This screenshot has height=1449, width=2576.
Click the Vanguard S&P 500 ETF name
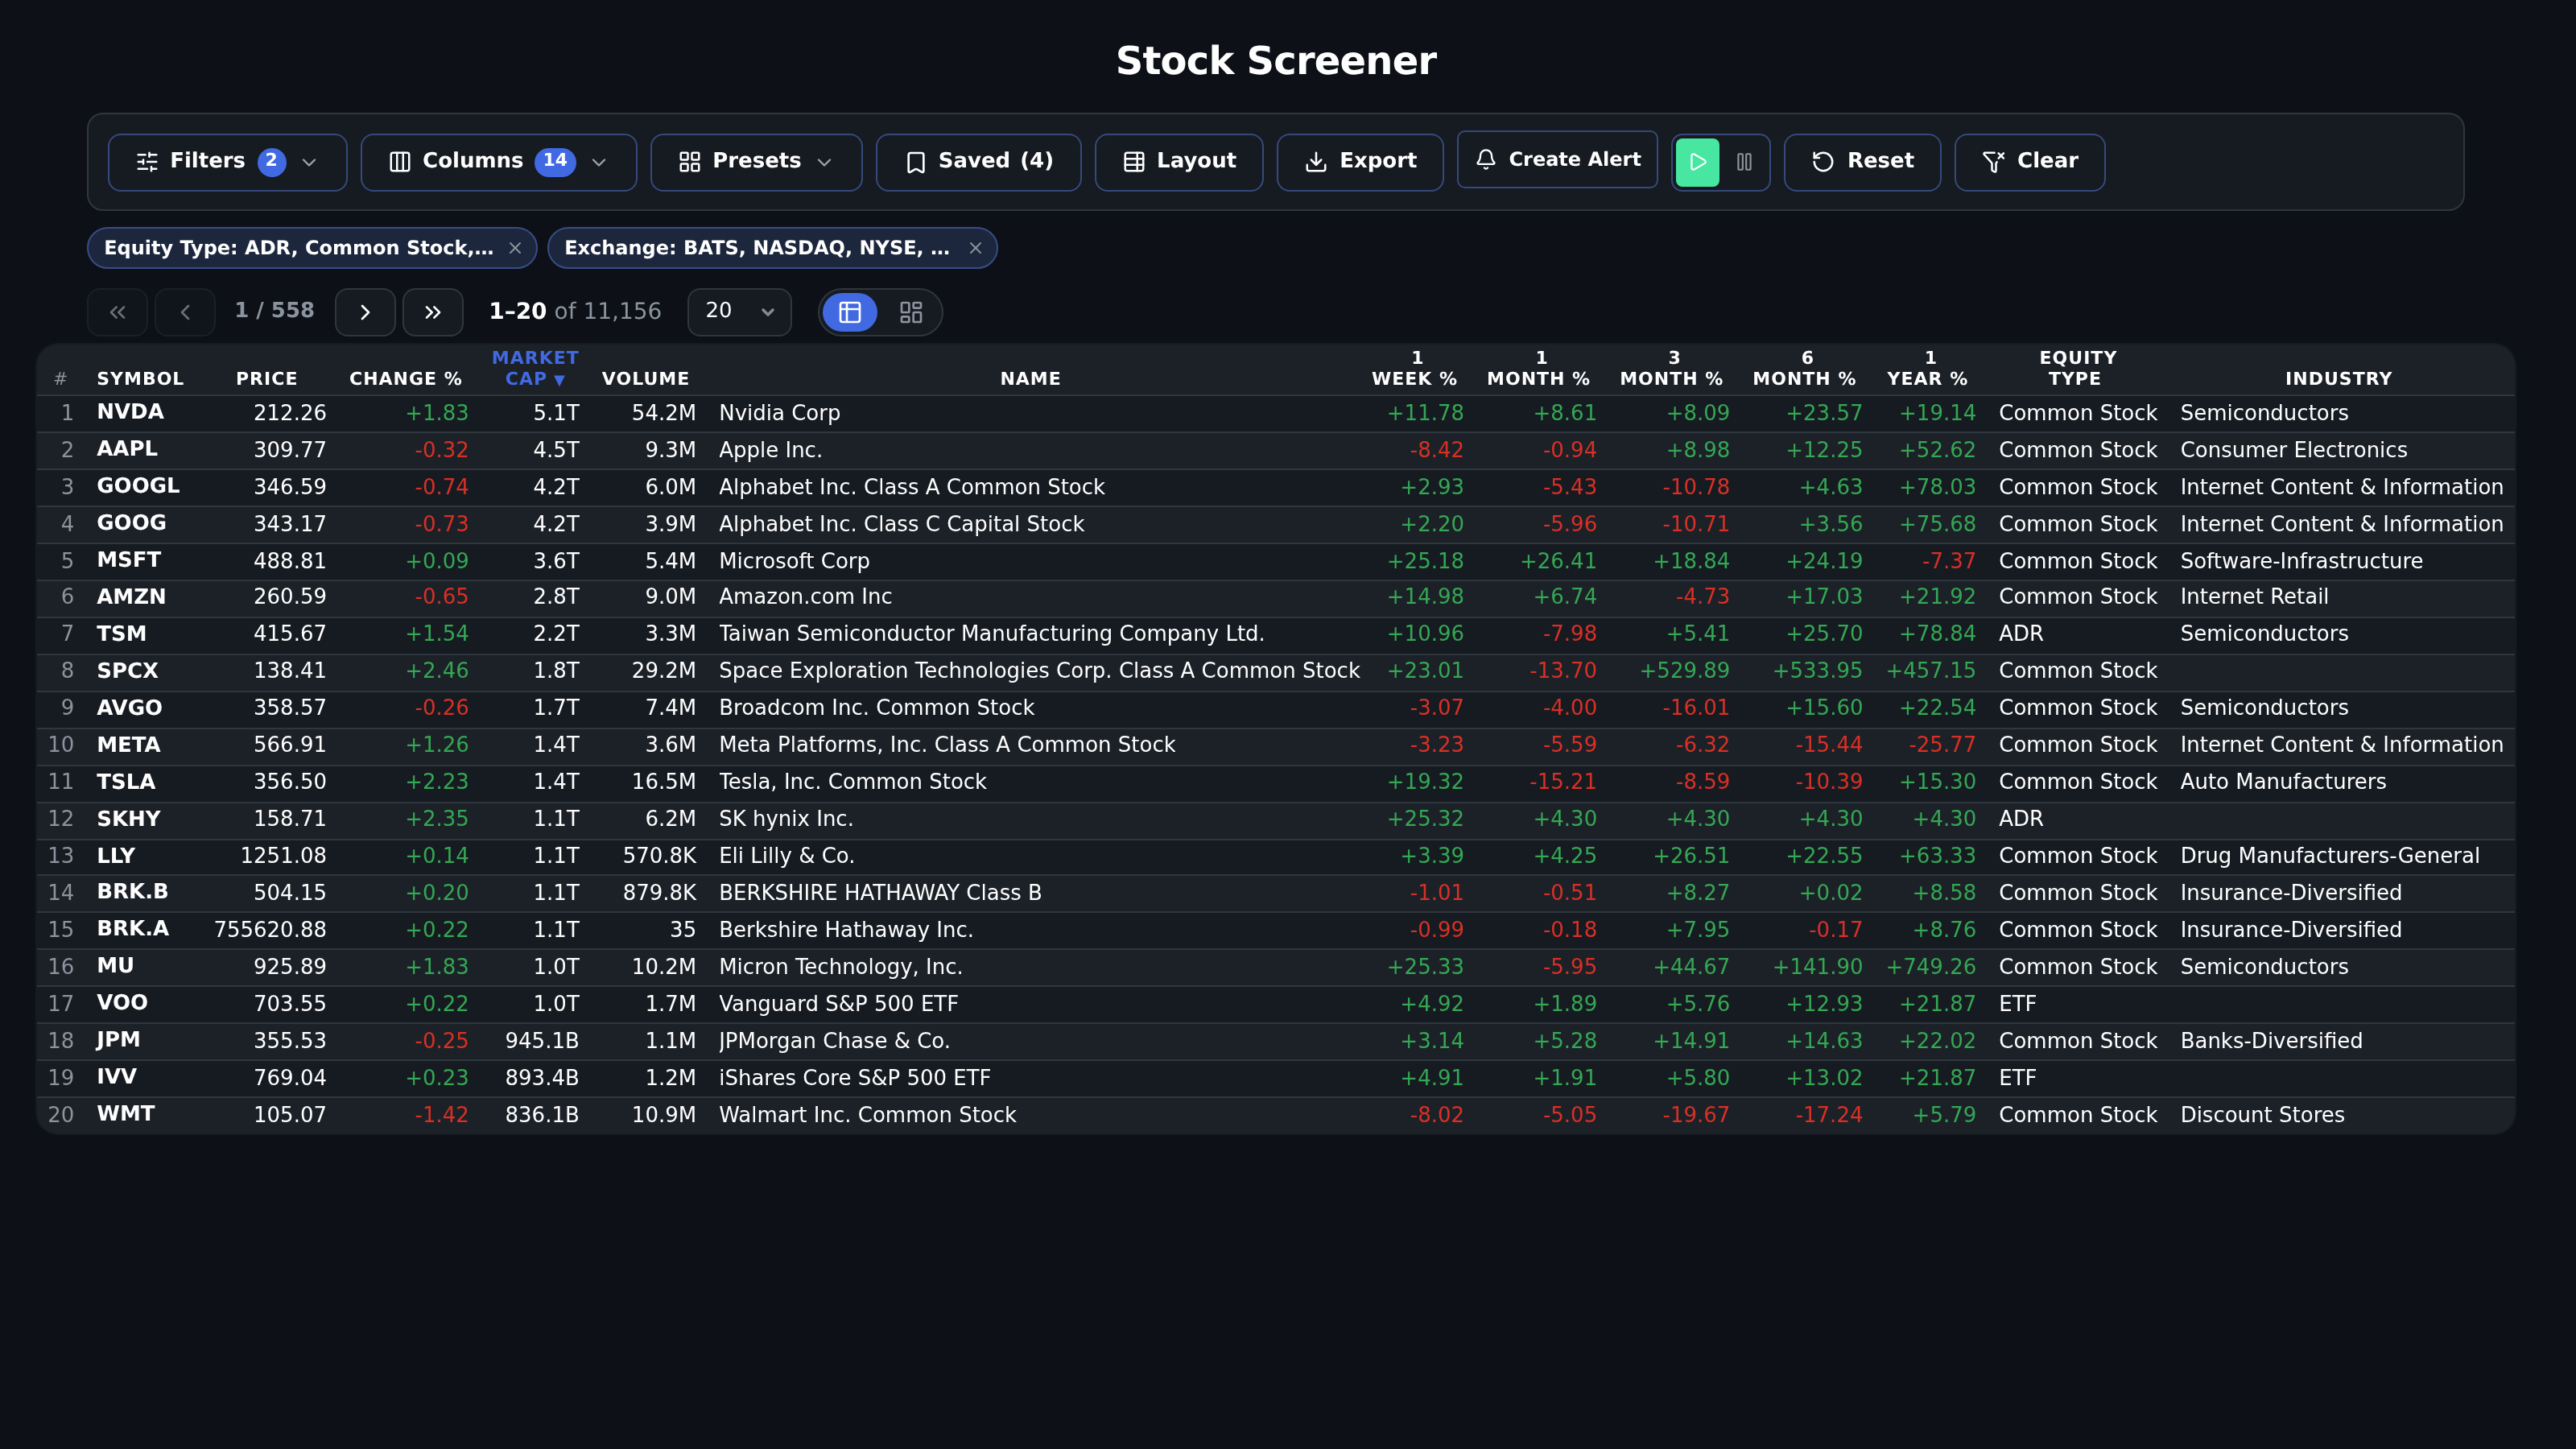tap(838, 1004)
